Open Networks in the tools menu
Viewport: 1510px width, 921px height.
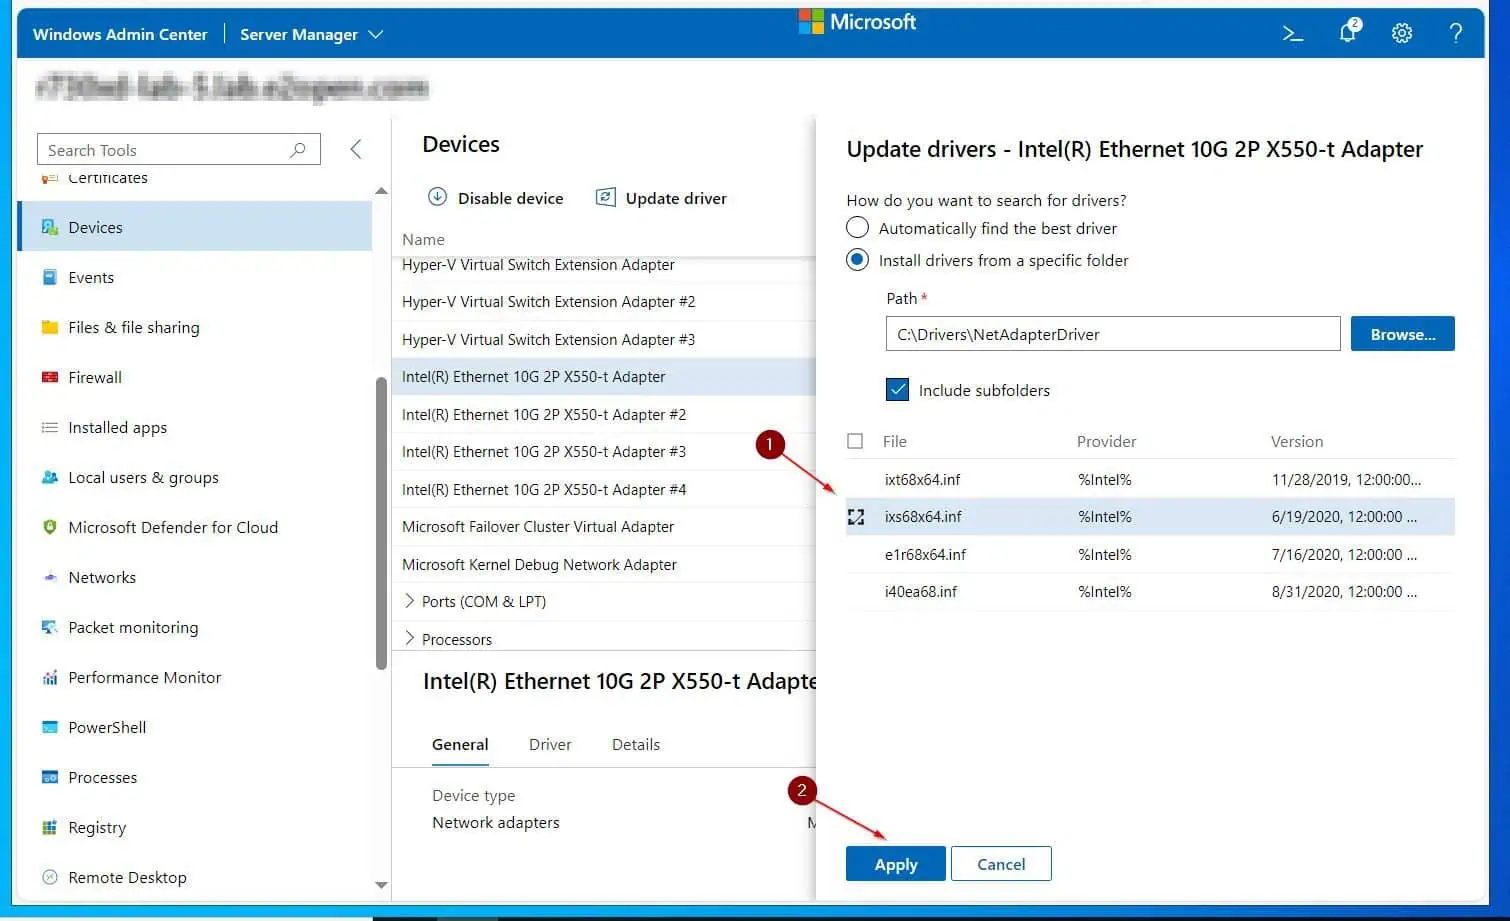coord(195,577)
